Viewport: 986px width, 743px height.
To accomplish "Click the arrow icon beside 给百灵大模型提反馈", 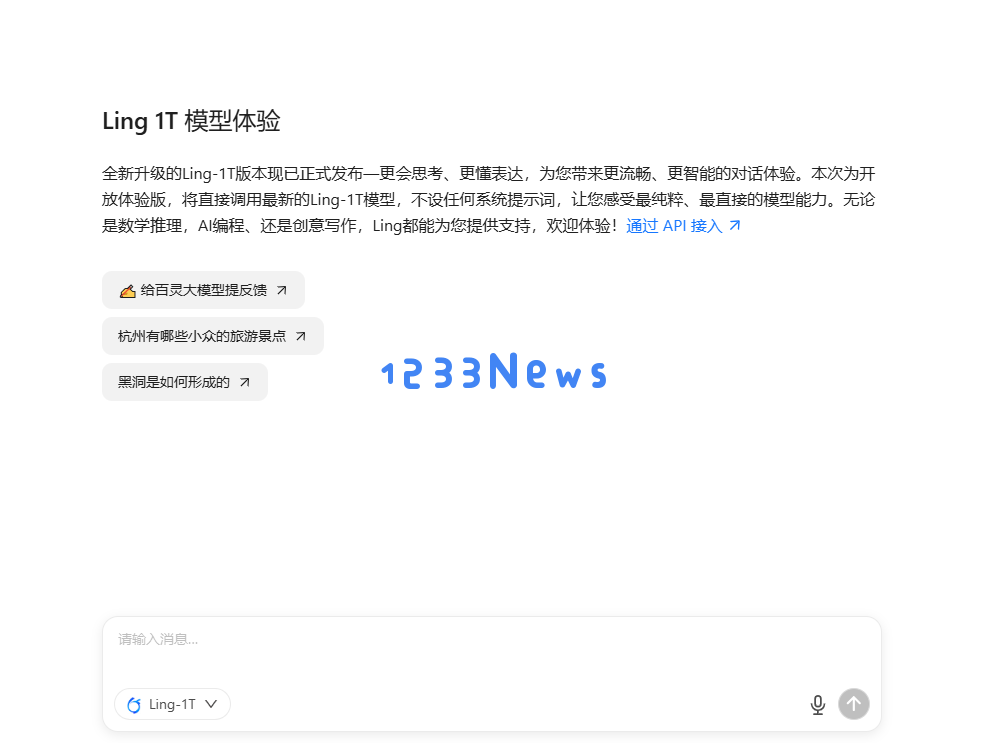I will tap(282, 290).
